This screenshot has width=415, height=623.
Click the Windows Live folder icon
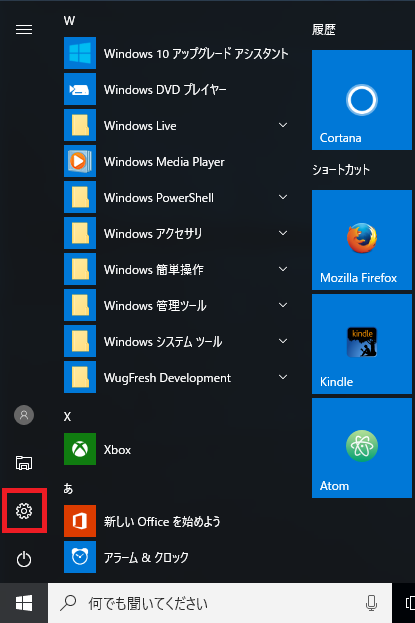pyautogui.click(x=80, y=125)
